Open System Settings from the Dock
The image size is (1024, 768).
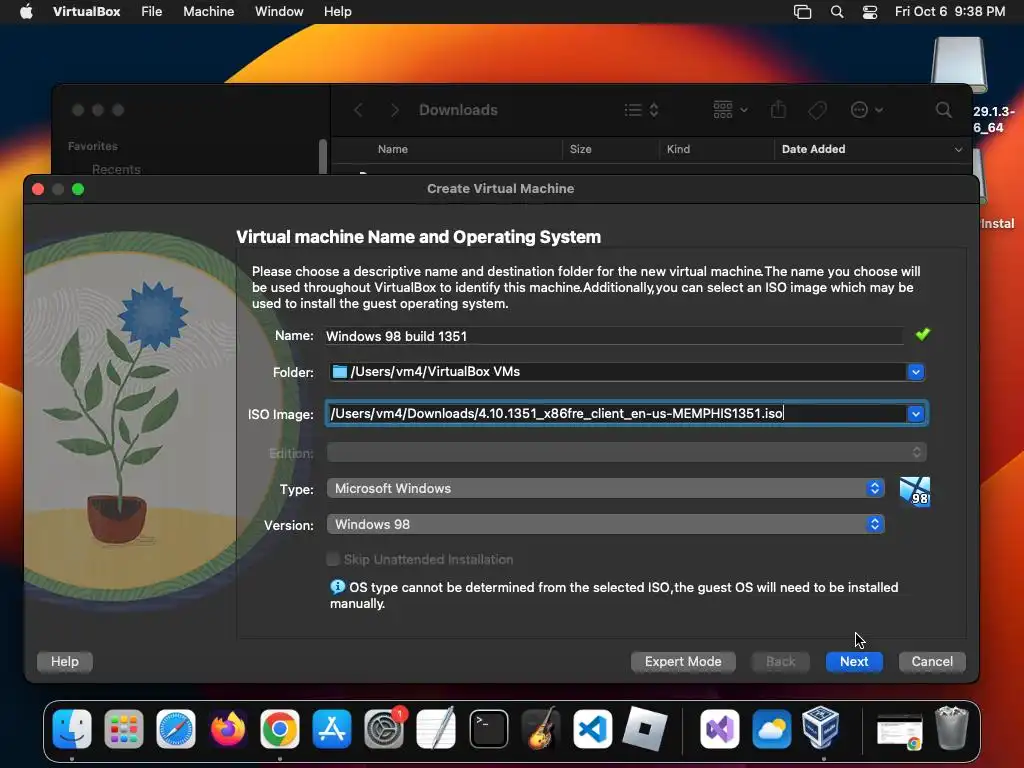[384, 729]
